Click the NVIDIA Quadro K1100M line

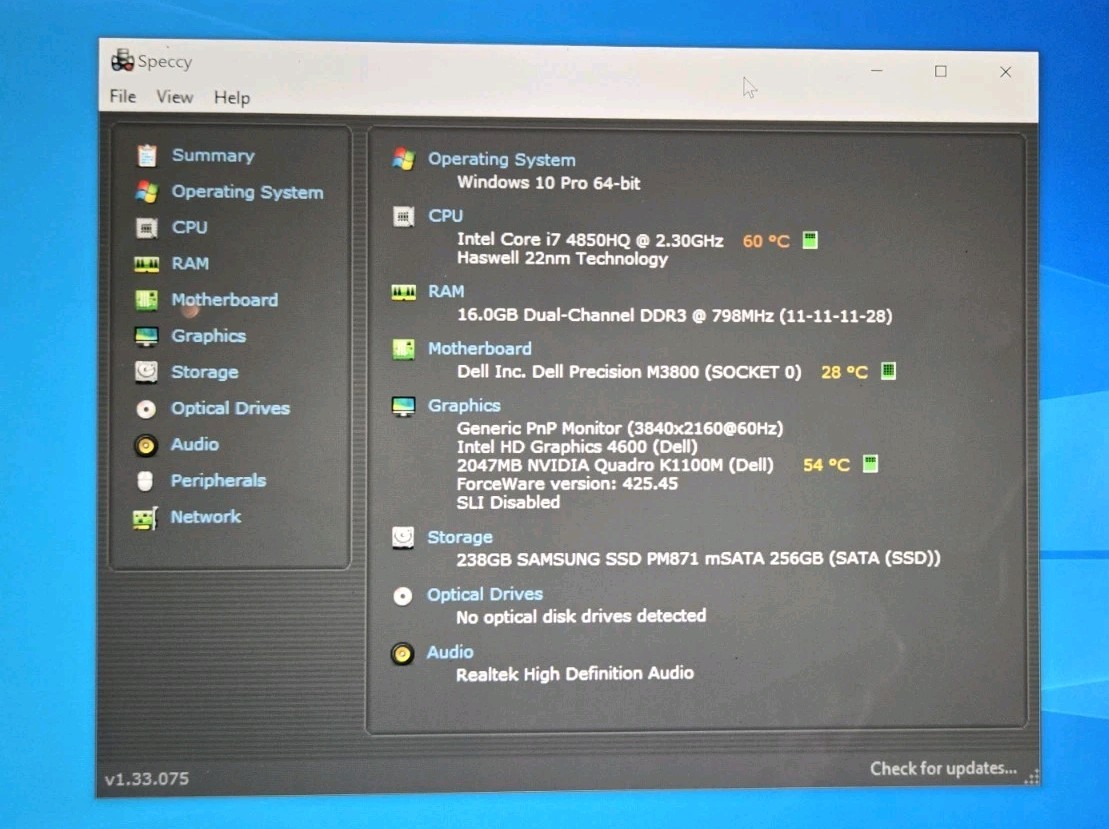click(x=615, y=465)
